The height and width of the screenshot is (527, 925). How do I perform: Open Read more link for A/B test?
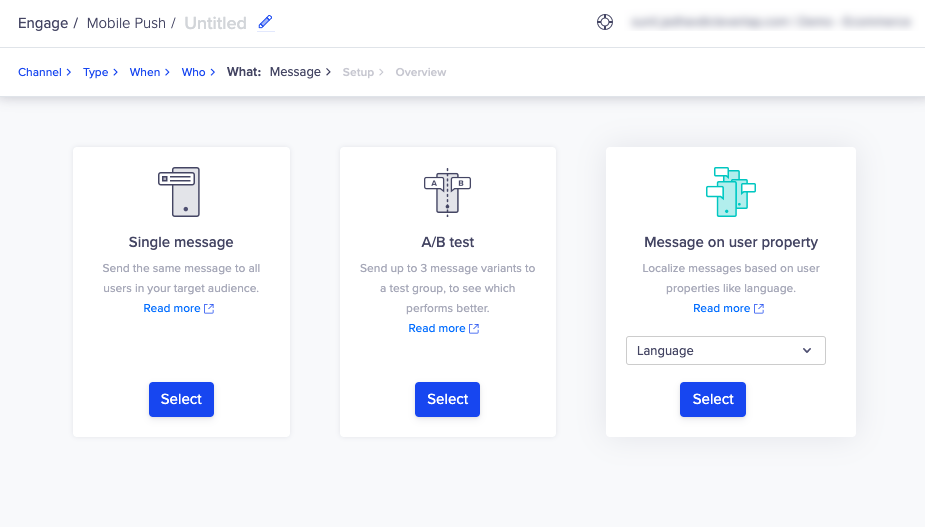(x=437, y=329)
